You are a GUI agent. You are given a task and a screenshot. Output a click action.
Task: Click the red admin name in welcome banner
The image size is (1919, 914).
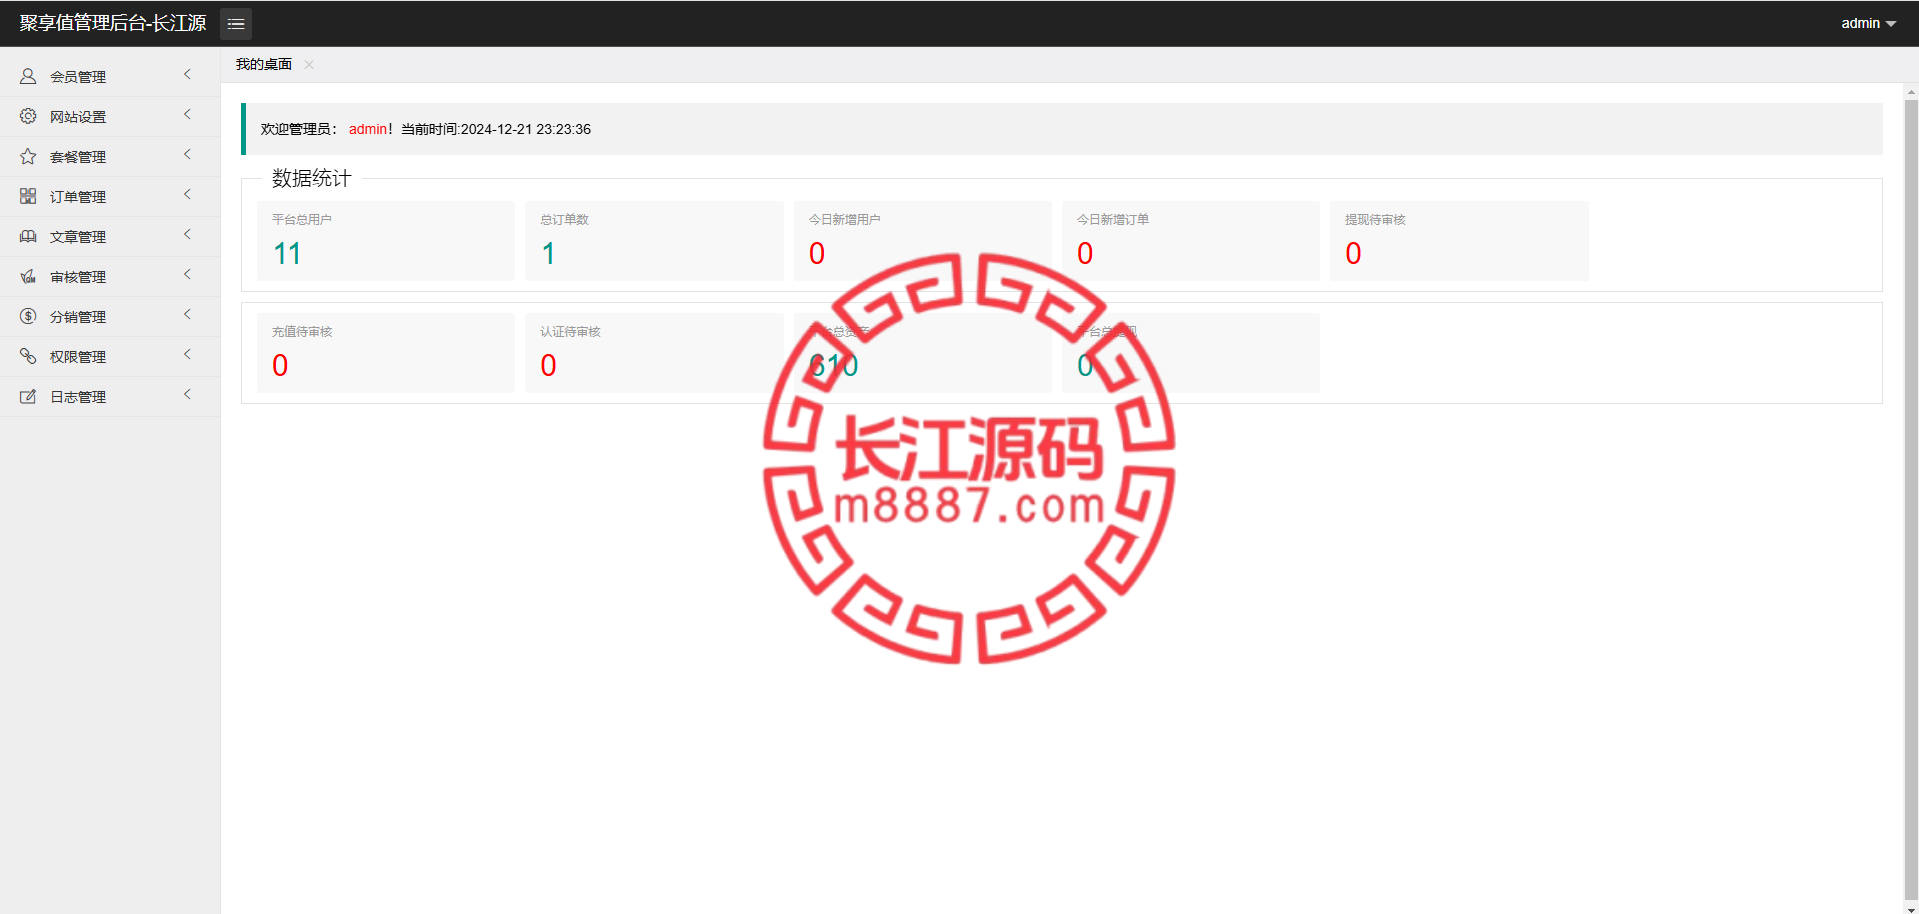[368, 129]
